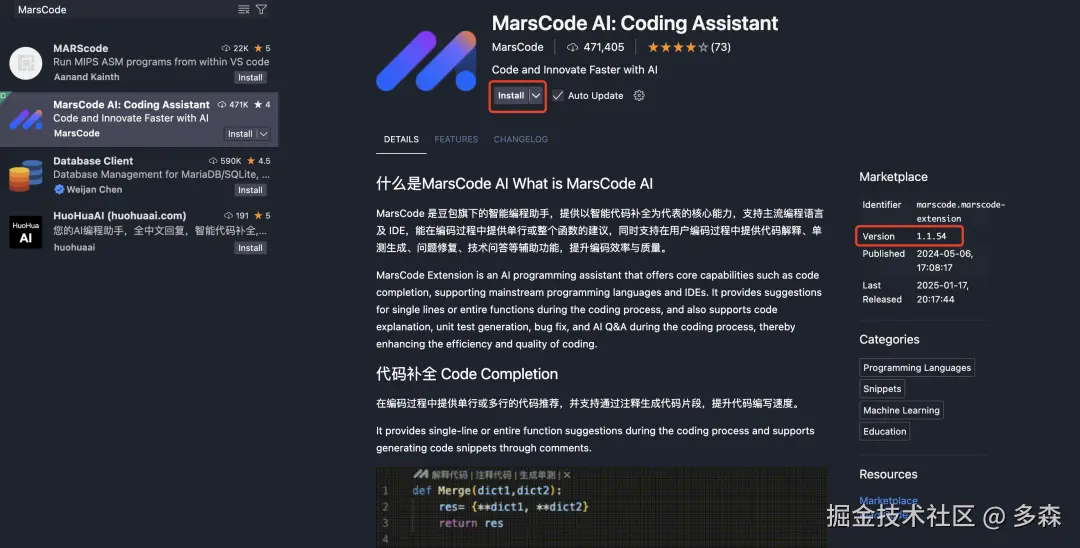Open the Install dropdown arrow in details
The height and width of the screenshot is (548, 1080).
pyautogui.click(x=536, y=96)
